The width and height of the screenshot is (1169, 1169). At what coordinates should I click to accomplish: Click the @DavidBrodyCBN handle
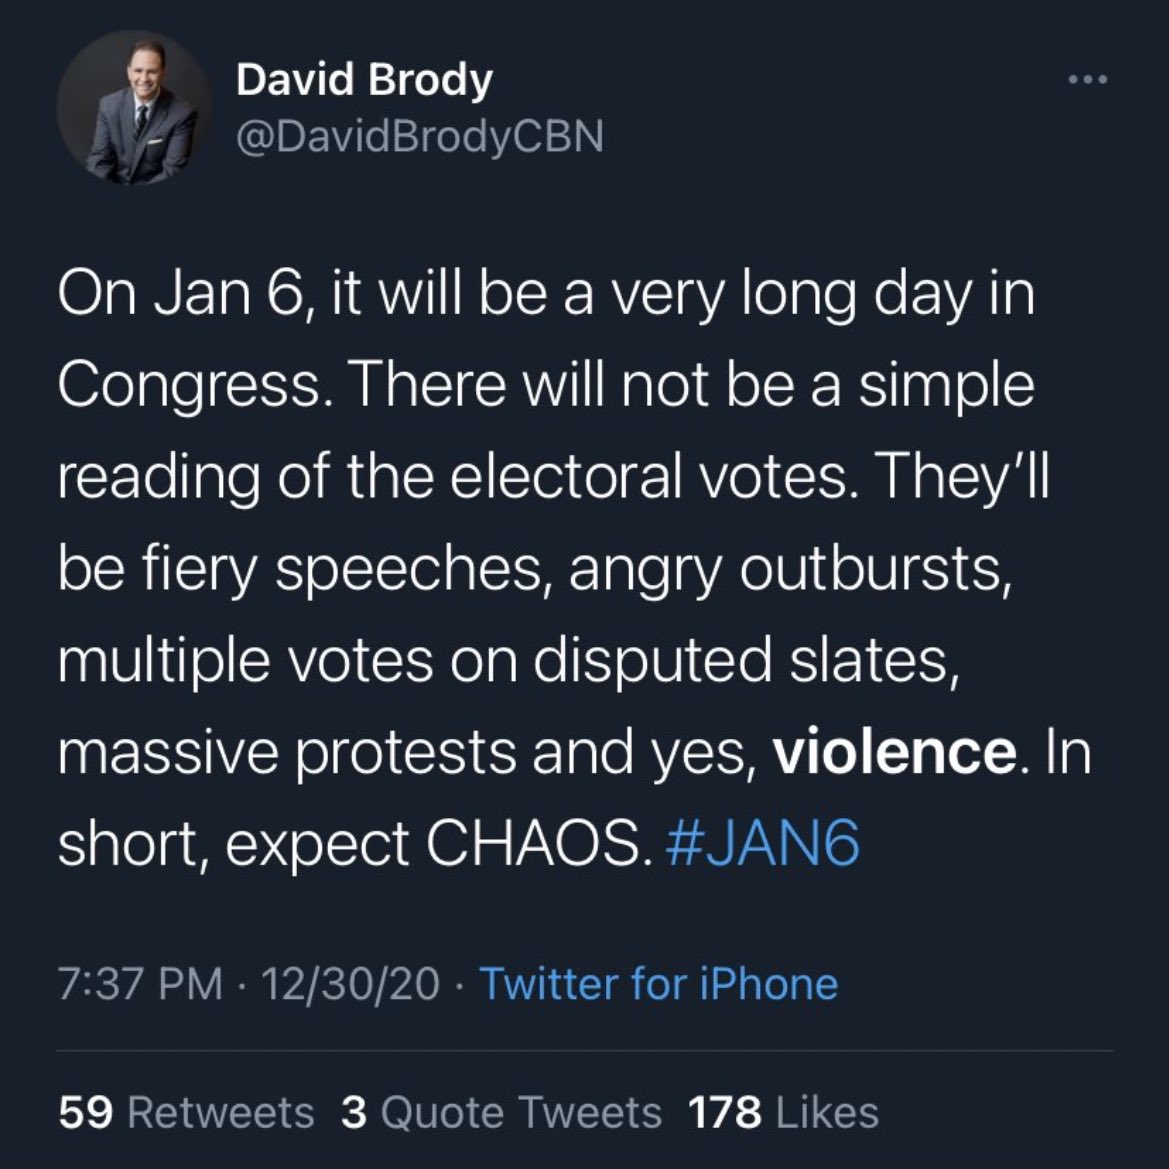(x=419, y=136)
